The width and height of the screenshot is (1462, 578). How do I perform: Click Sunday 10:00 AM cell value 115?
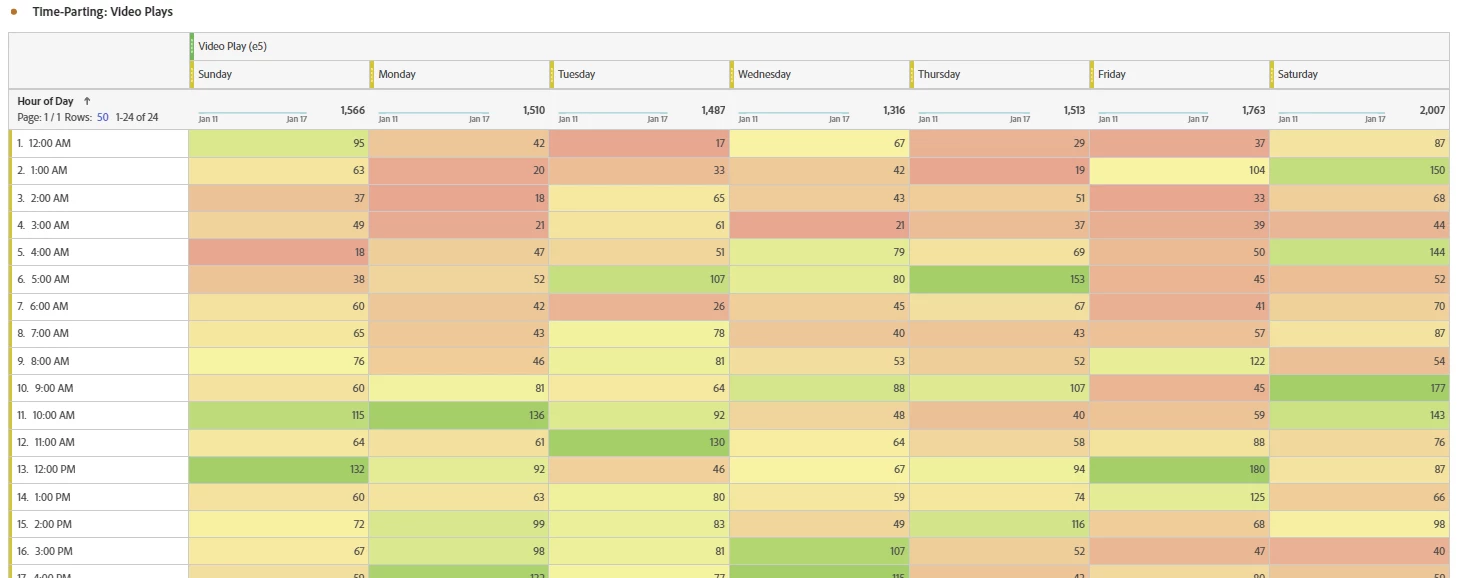click(279, 415)
